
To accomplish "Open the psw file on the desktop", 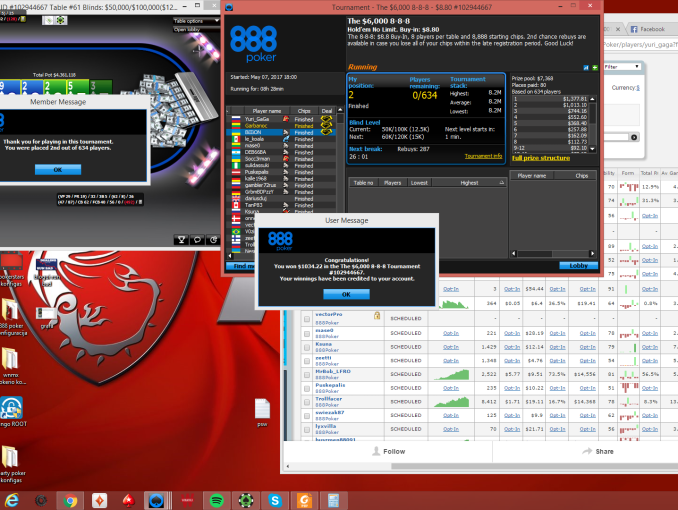I will pos(262,410).
